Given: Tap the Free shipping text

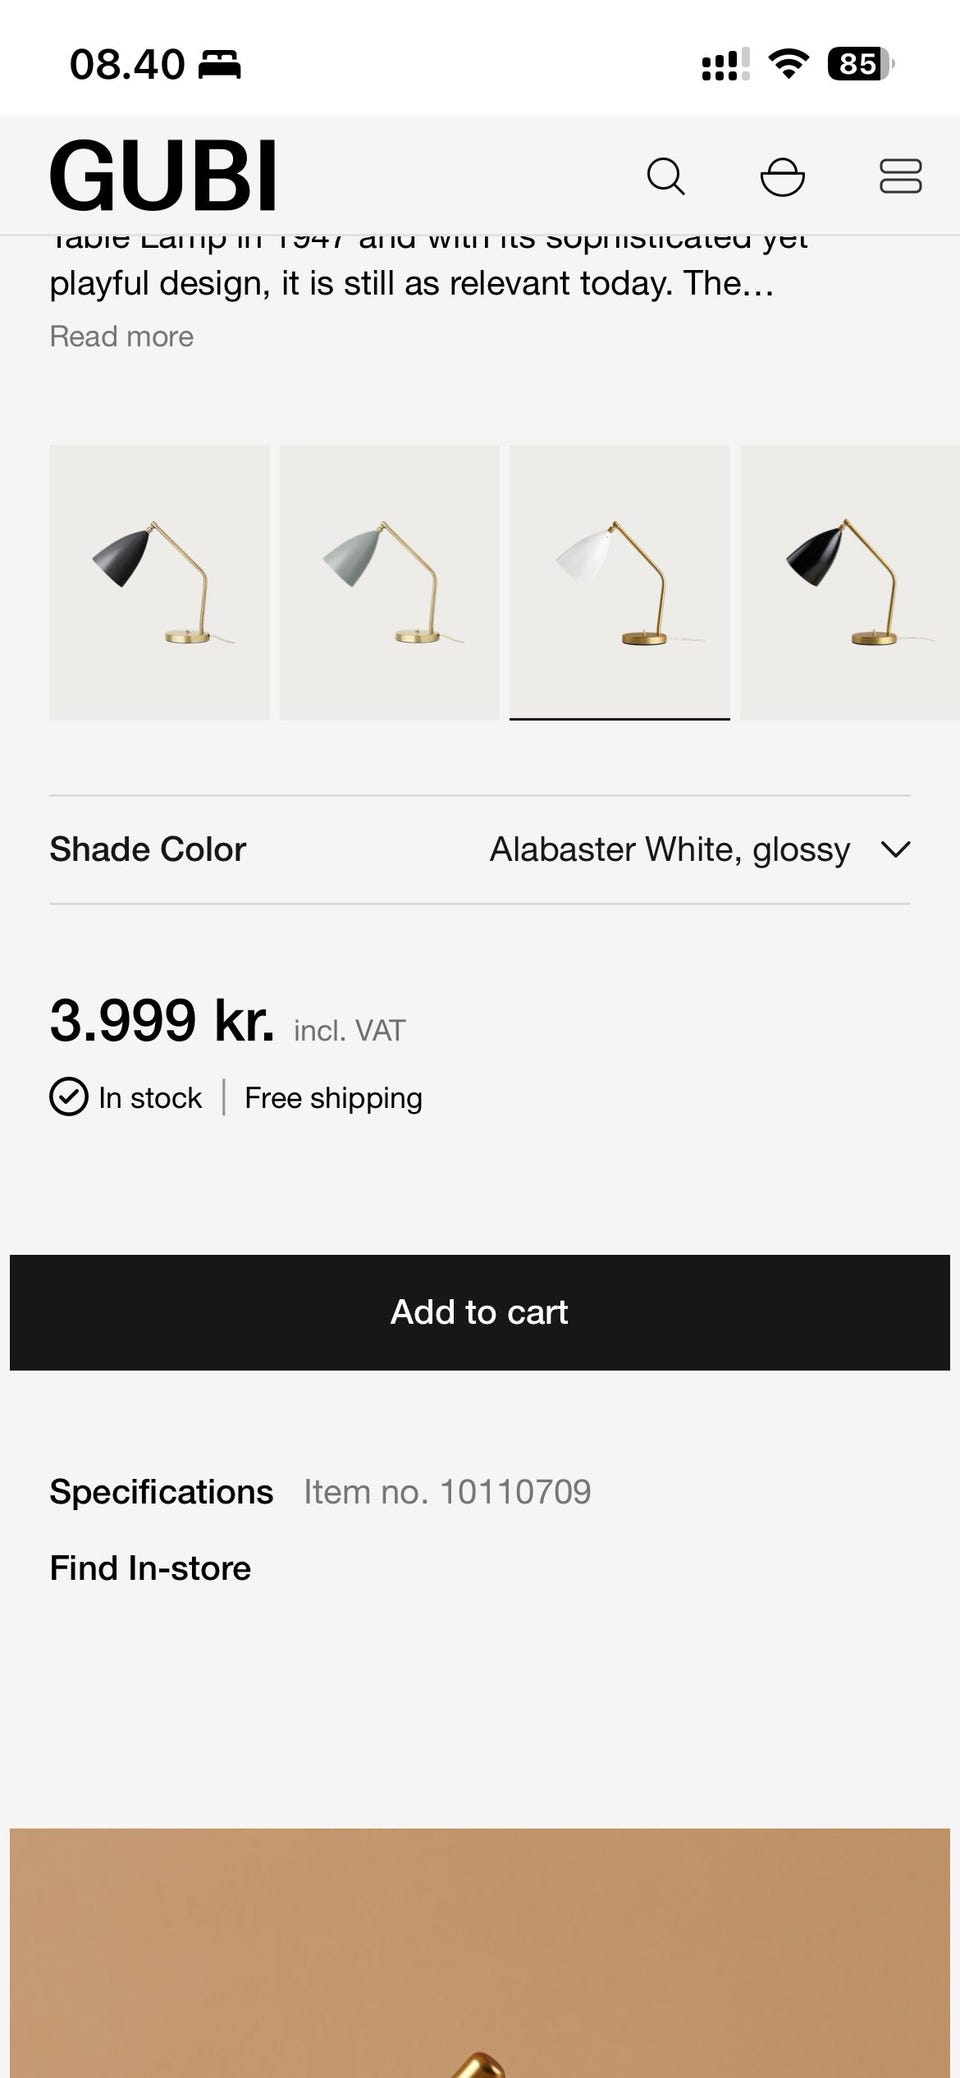Looking at the screenshot, I should click(x=333, y=1097).
